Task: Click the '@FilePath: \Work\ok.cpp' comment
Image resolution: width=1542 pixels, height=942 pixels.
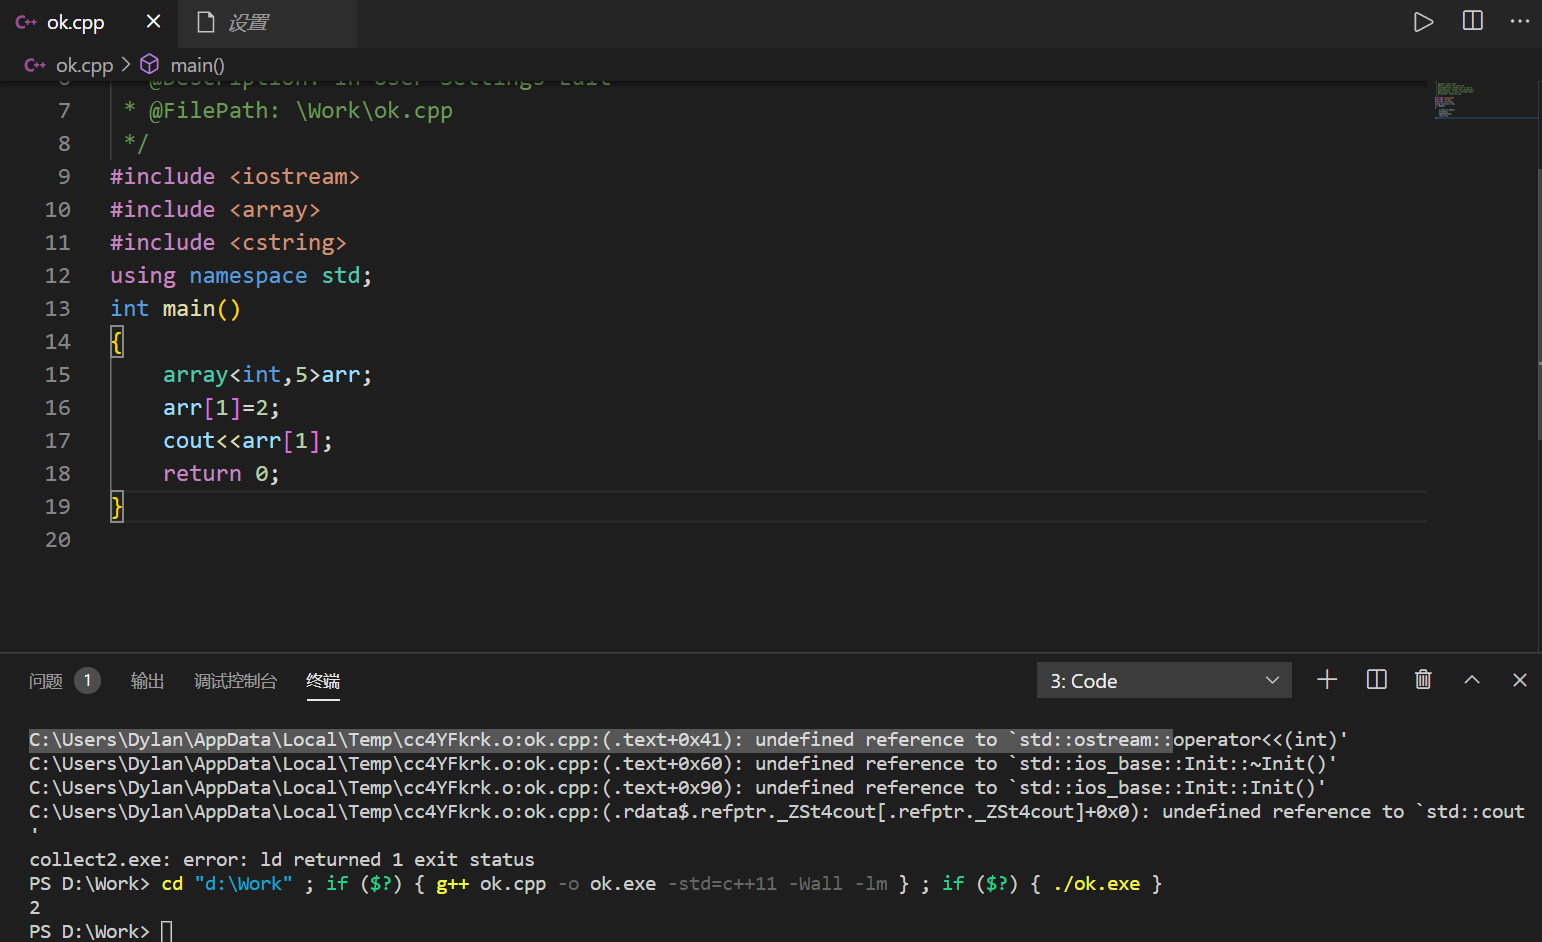Action: point(300,110)
